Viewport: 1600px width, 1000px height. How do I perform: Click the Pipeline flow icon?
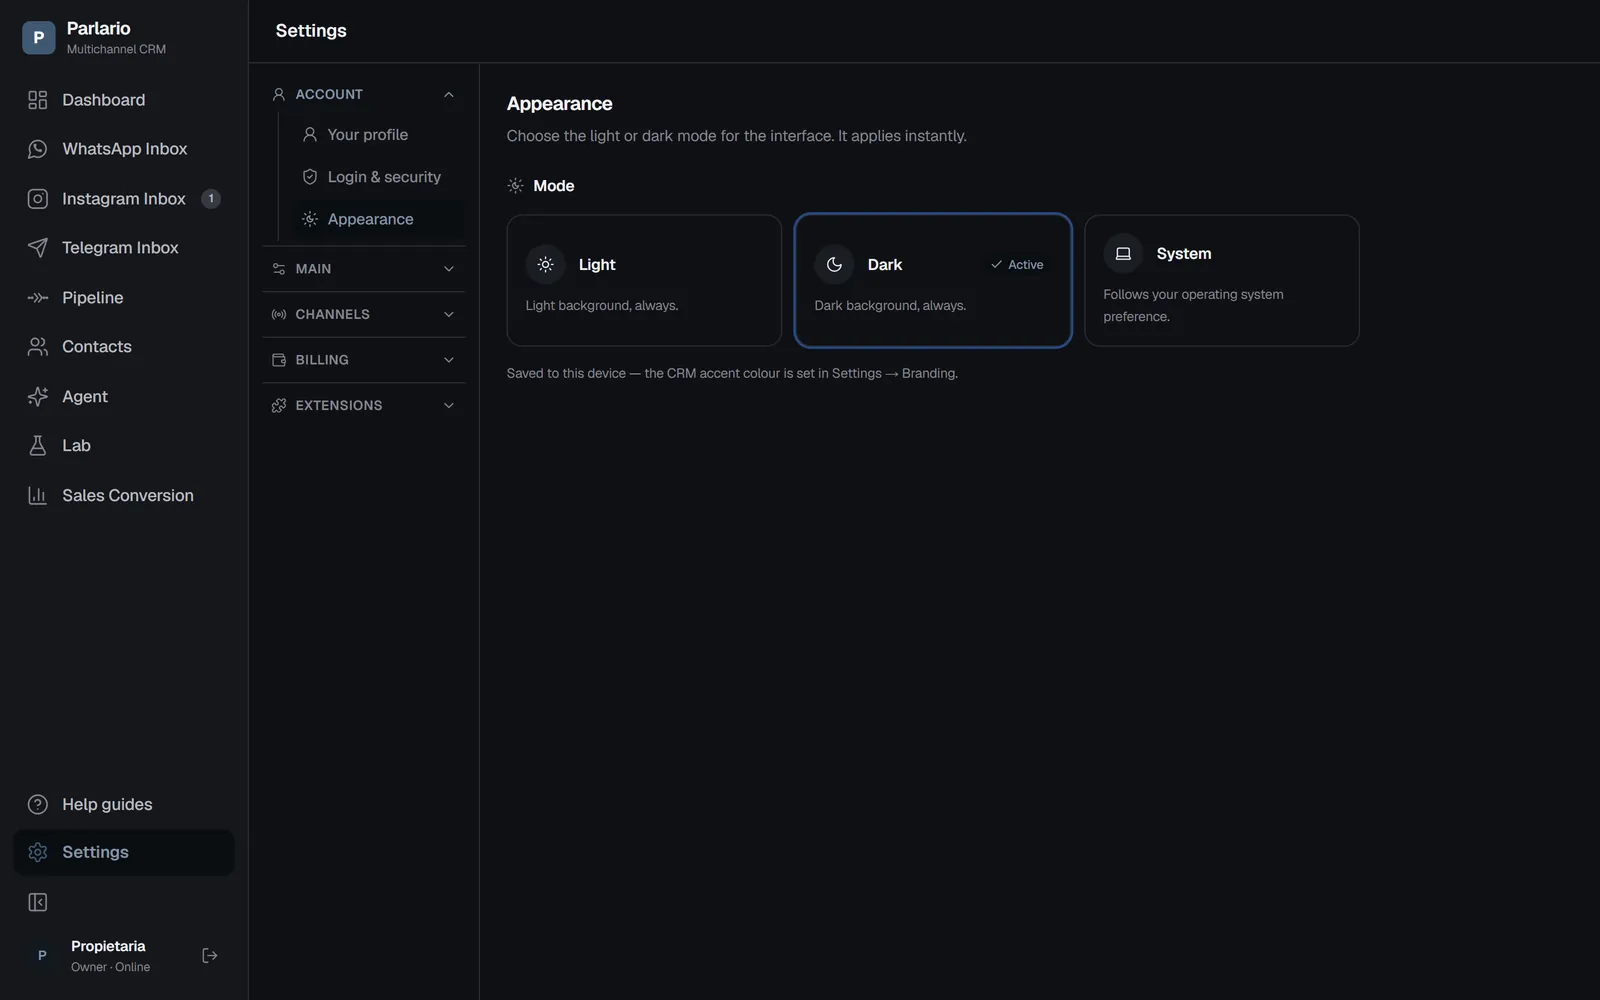pyautogui.click(x=38, y=298)
